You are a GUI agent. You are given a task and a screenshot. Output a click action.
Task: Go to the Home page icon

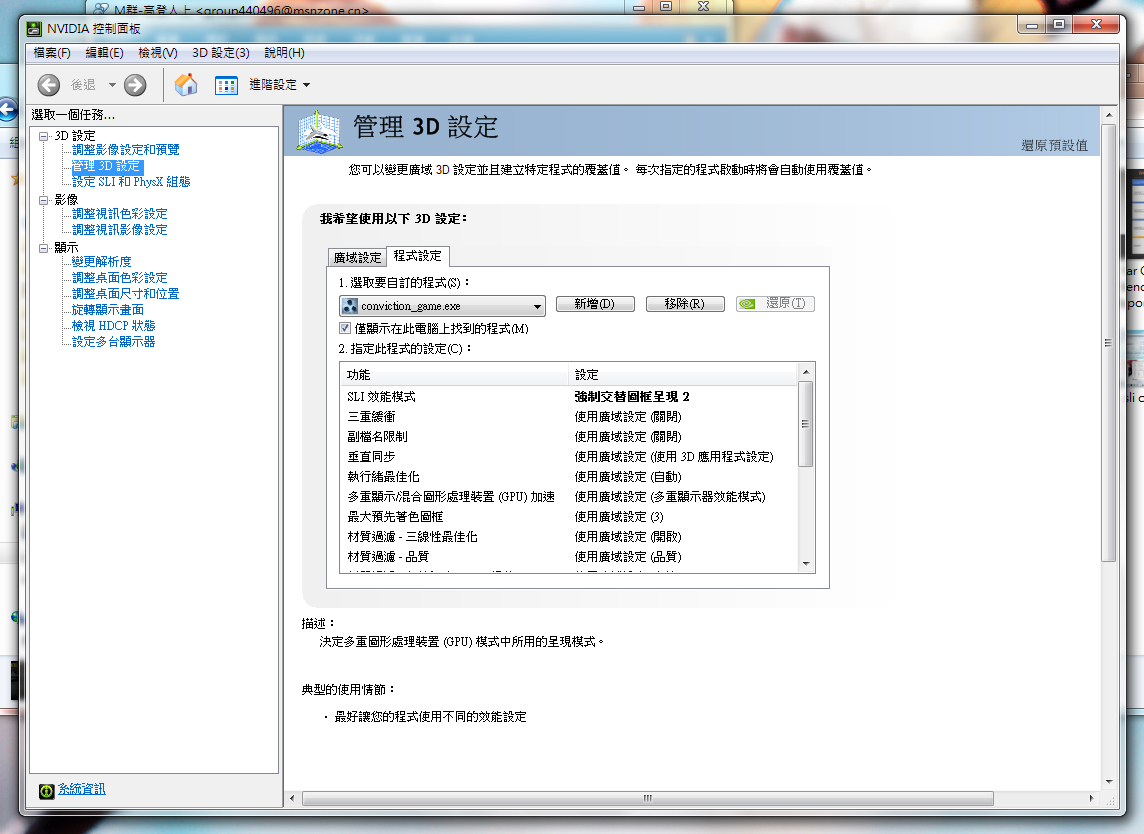(x=186, y=85)
